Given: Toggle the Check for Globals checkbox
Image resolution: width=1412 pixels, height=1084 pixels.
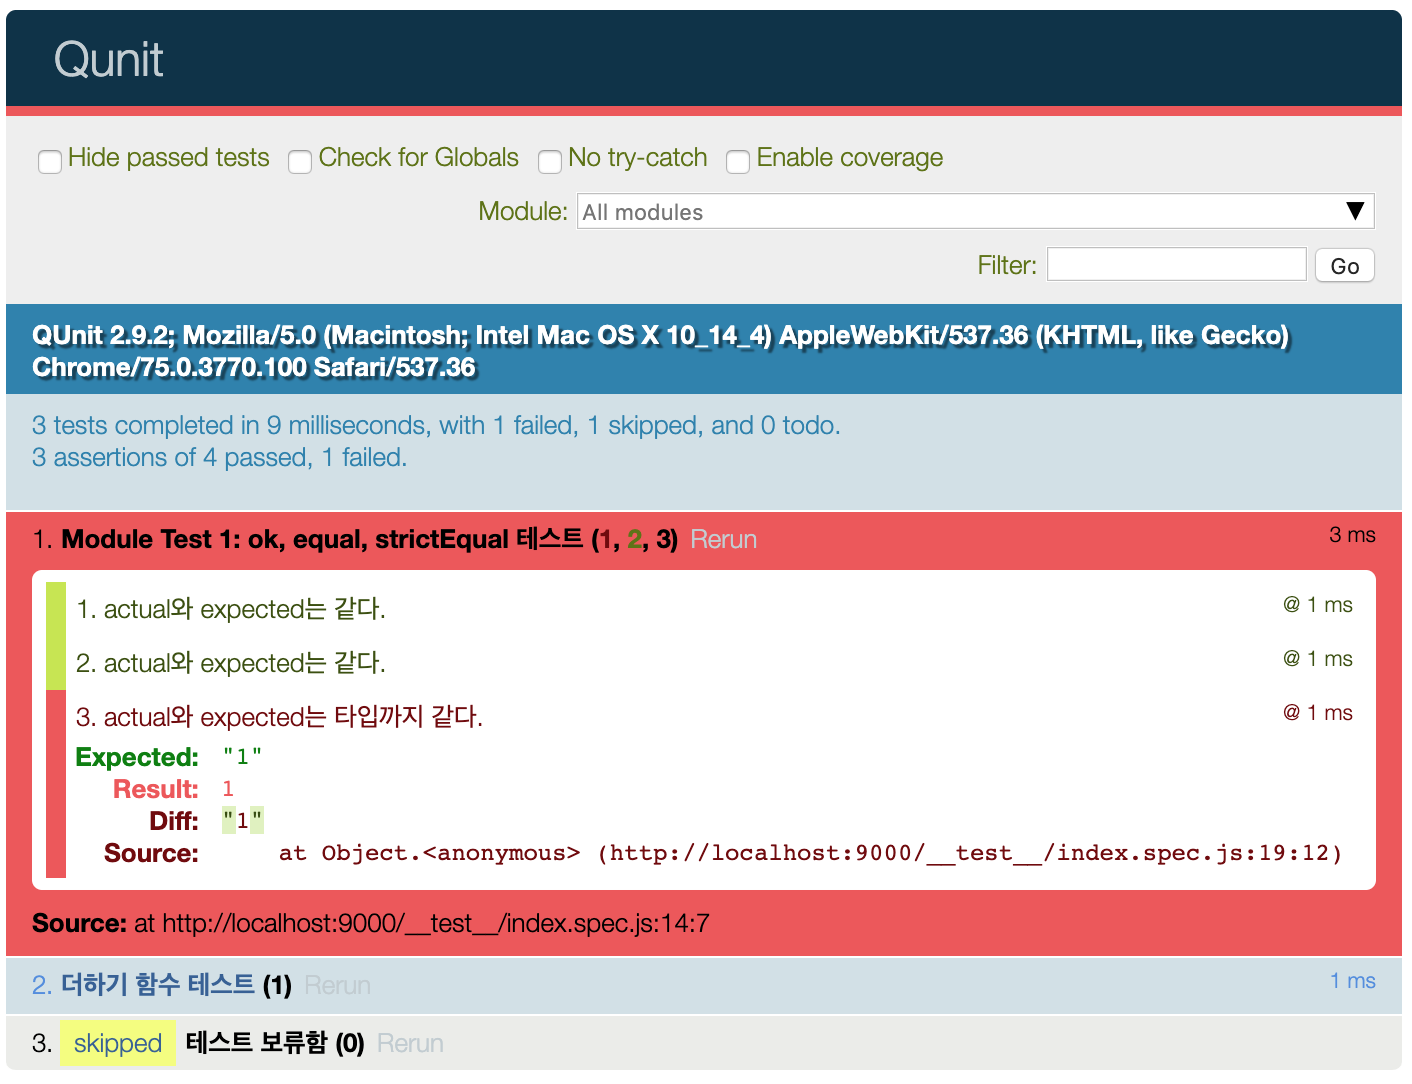Looking at the screenshot, I should (x=300, y=161).
